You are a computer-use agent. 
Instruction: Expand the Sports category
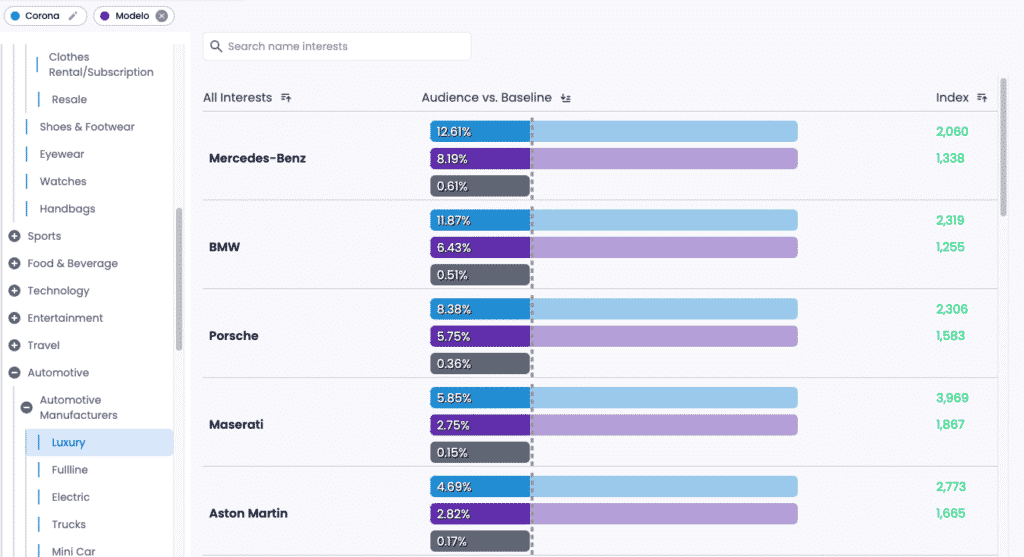coord(14,236)
